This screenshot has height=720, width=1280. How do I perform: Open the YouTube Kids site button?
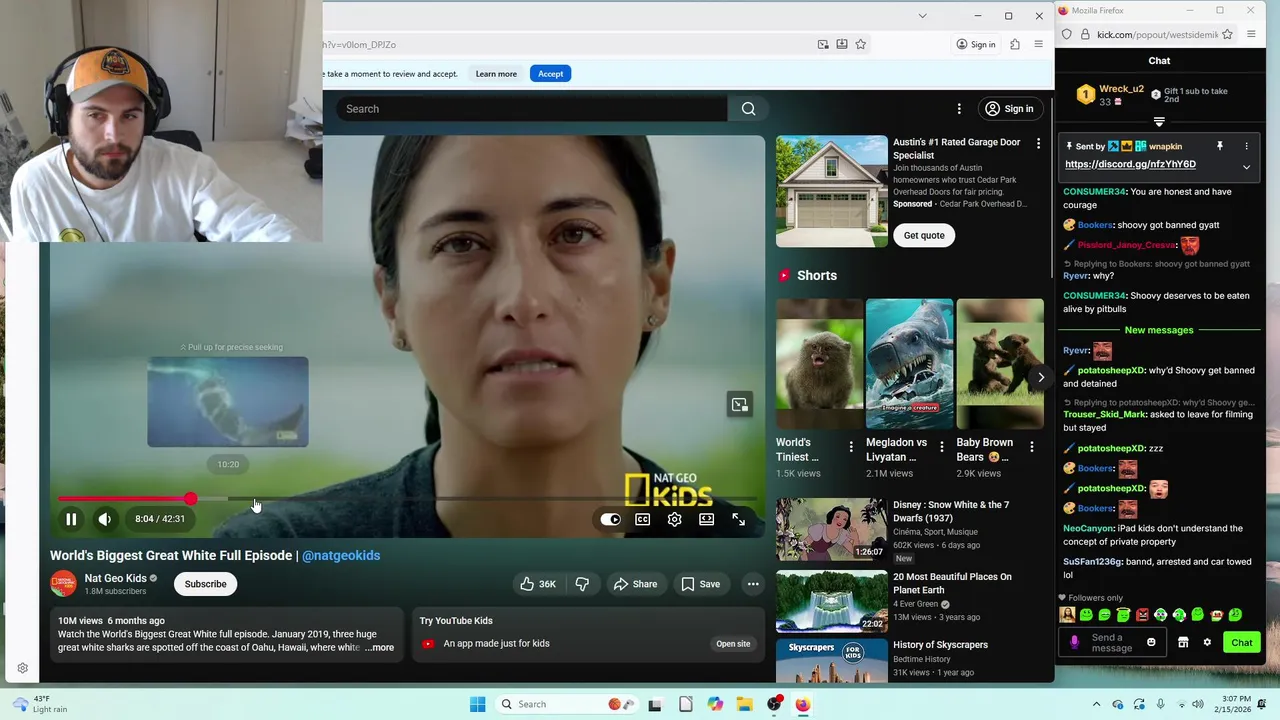(733, 644)
